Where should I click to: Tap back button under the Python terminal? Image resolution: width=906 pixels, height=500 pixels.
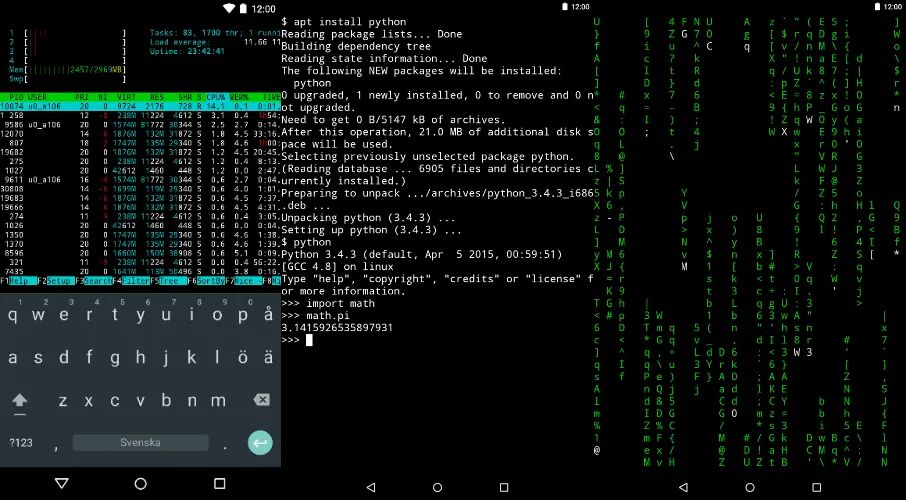[x=371, y=488]
